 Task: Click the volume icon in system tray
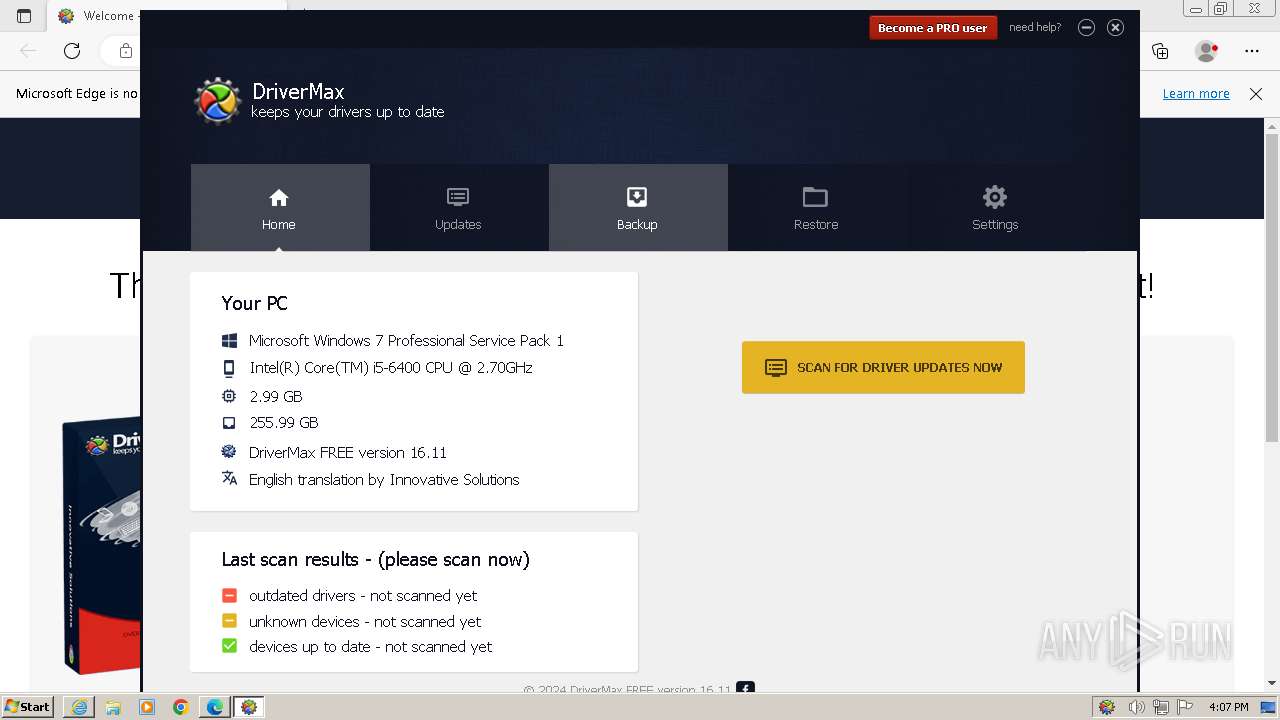pyautogui.click(x=1136, y=707)
